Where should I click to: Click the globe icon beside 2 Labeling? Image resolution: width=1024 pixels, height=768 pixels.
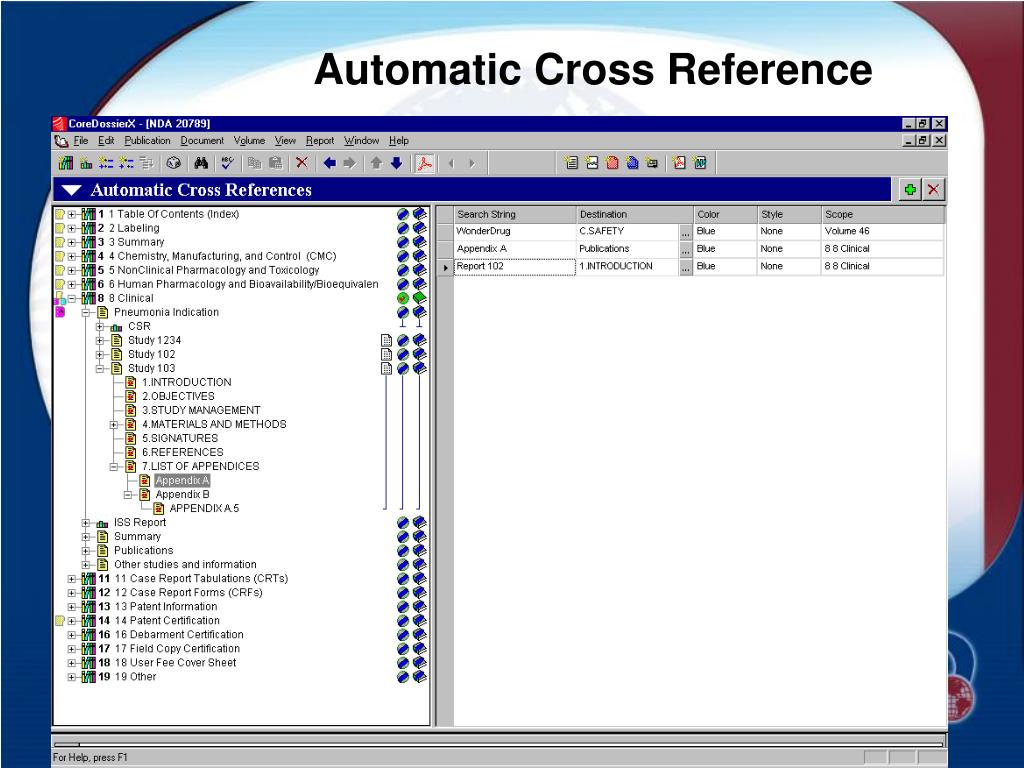[x=403, y=228]
